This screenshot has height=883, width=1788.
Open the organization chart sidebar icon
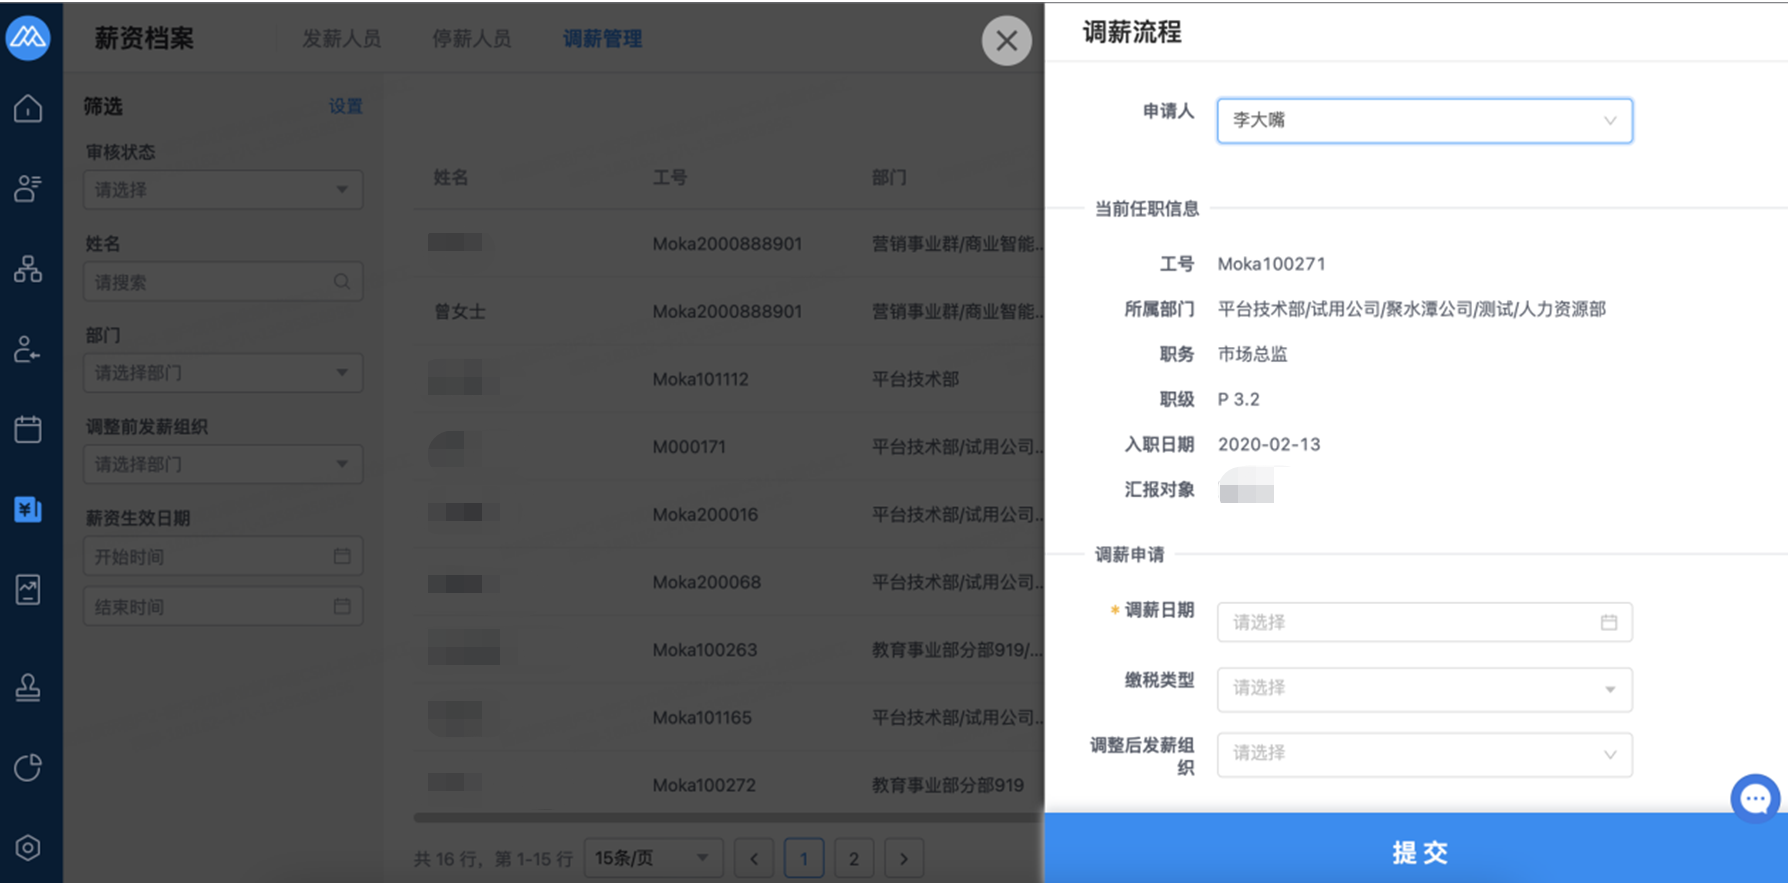click(x=28, y=269)
